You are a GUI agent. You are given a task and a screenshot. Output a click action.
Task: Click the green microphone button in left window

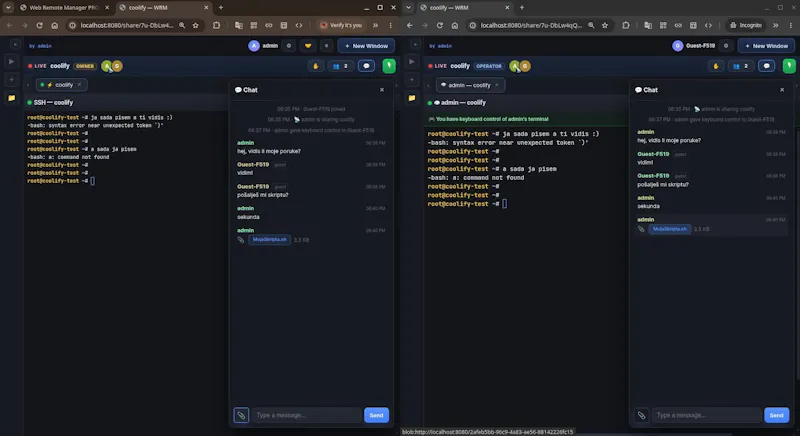coord(389,66)
